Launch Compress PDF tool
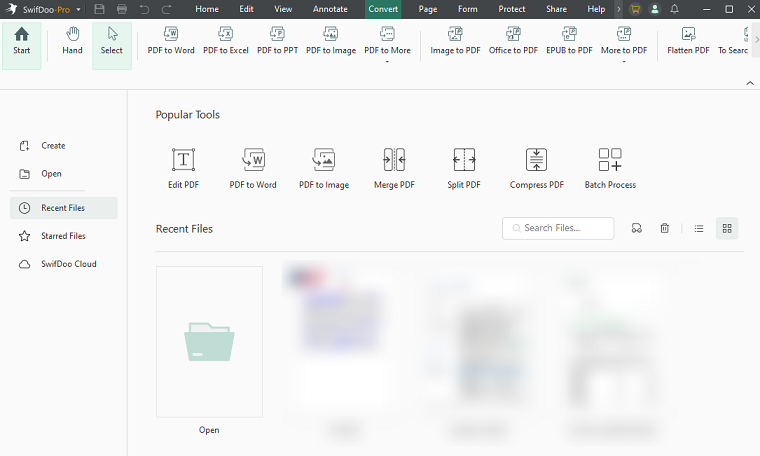 [x=537, y=168]
